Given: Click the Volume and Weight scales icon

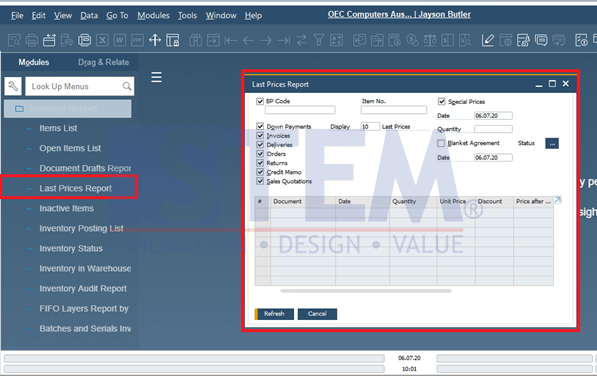Looking at the screenshot, I should point(430,40).
